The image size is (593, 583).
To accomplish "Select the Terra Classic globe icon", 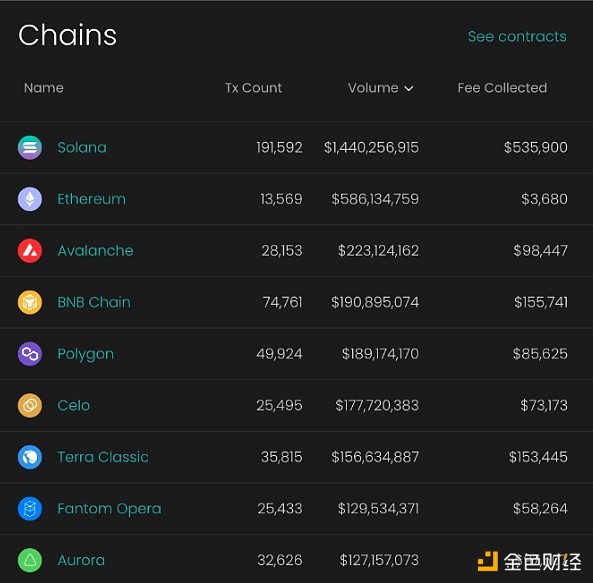I will 30,457.
